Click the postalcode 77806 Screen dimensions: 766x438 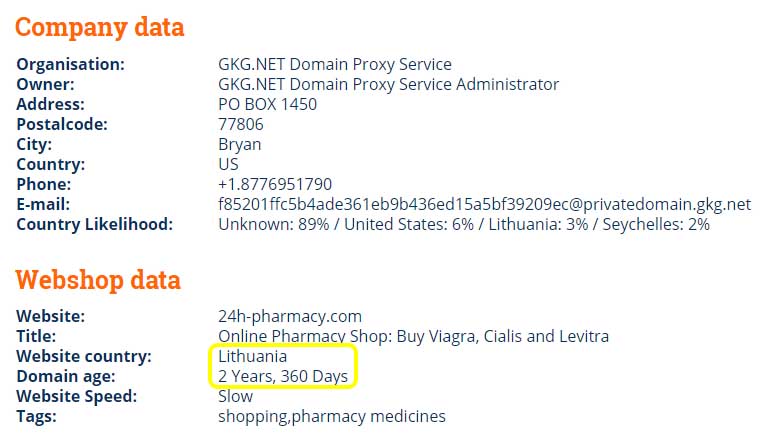click(x=240, y=124)
